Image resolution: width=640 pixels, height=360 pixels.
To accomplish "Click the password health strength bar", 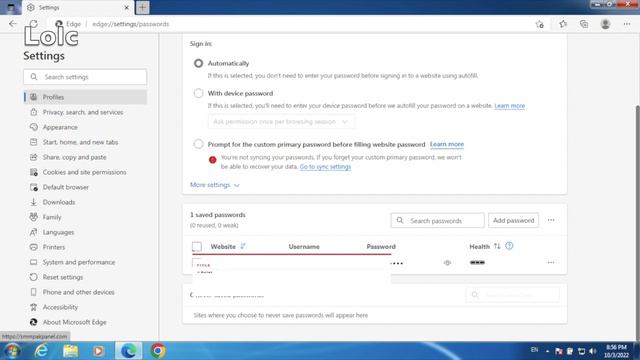I will click(x=477, y=262).
